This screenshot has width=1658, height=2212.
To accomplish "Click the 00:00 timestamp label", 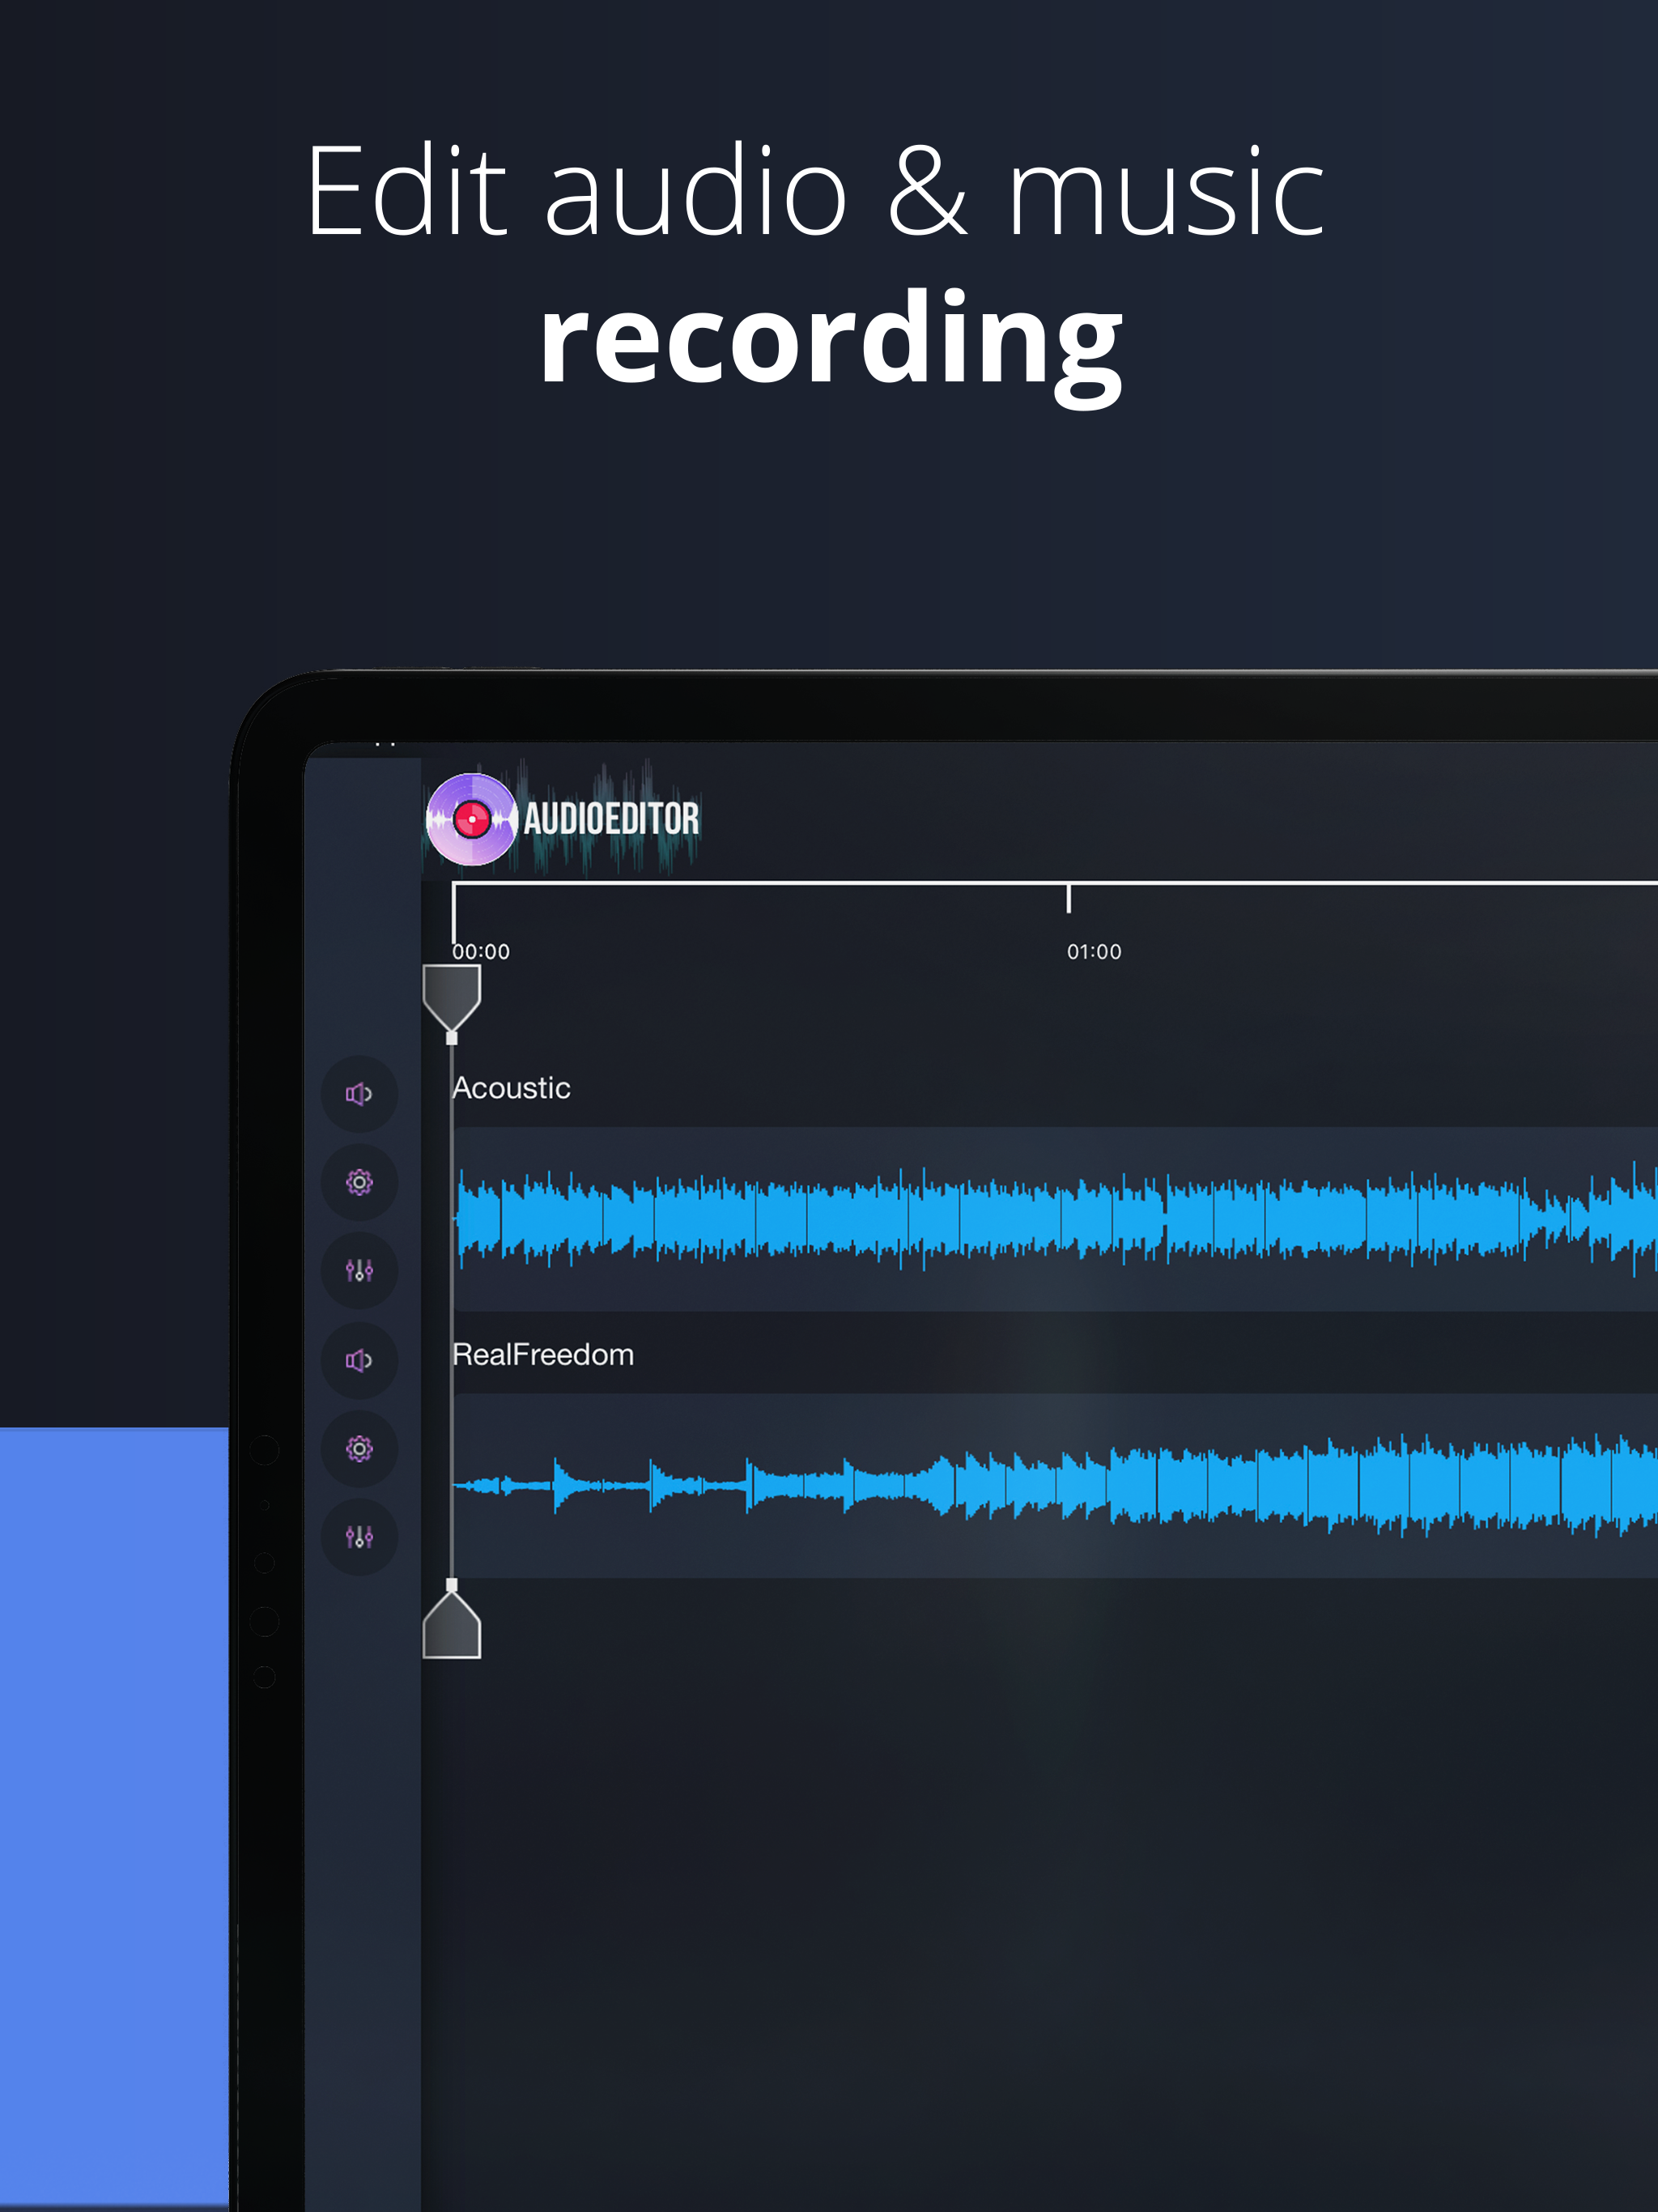I will click(480, 952).
